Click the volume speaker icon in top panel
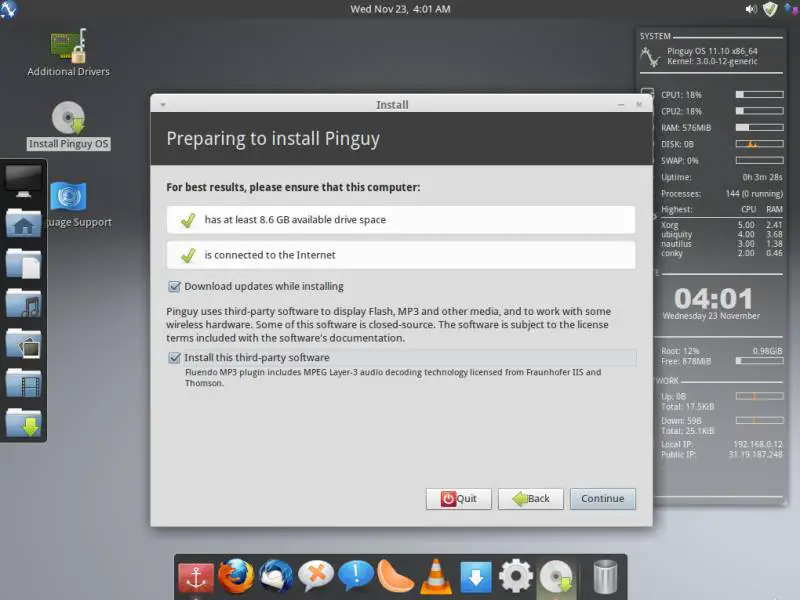 pos(751,9)
